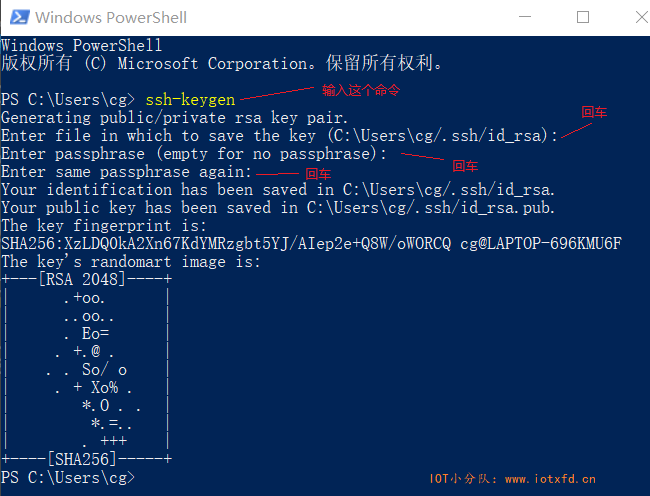Click the [SHA256] randomart footer

(87, 459)
